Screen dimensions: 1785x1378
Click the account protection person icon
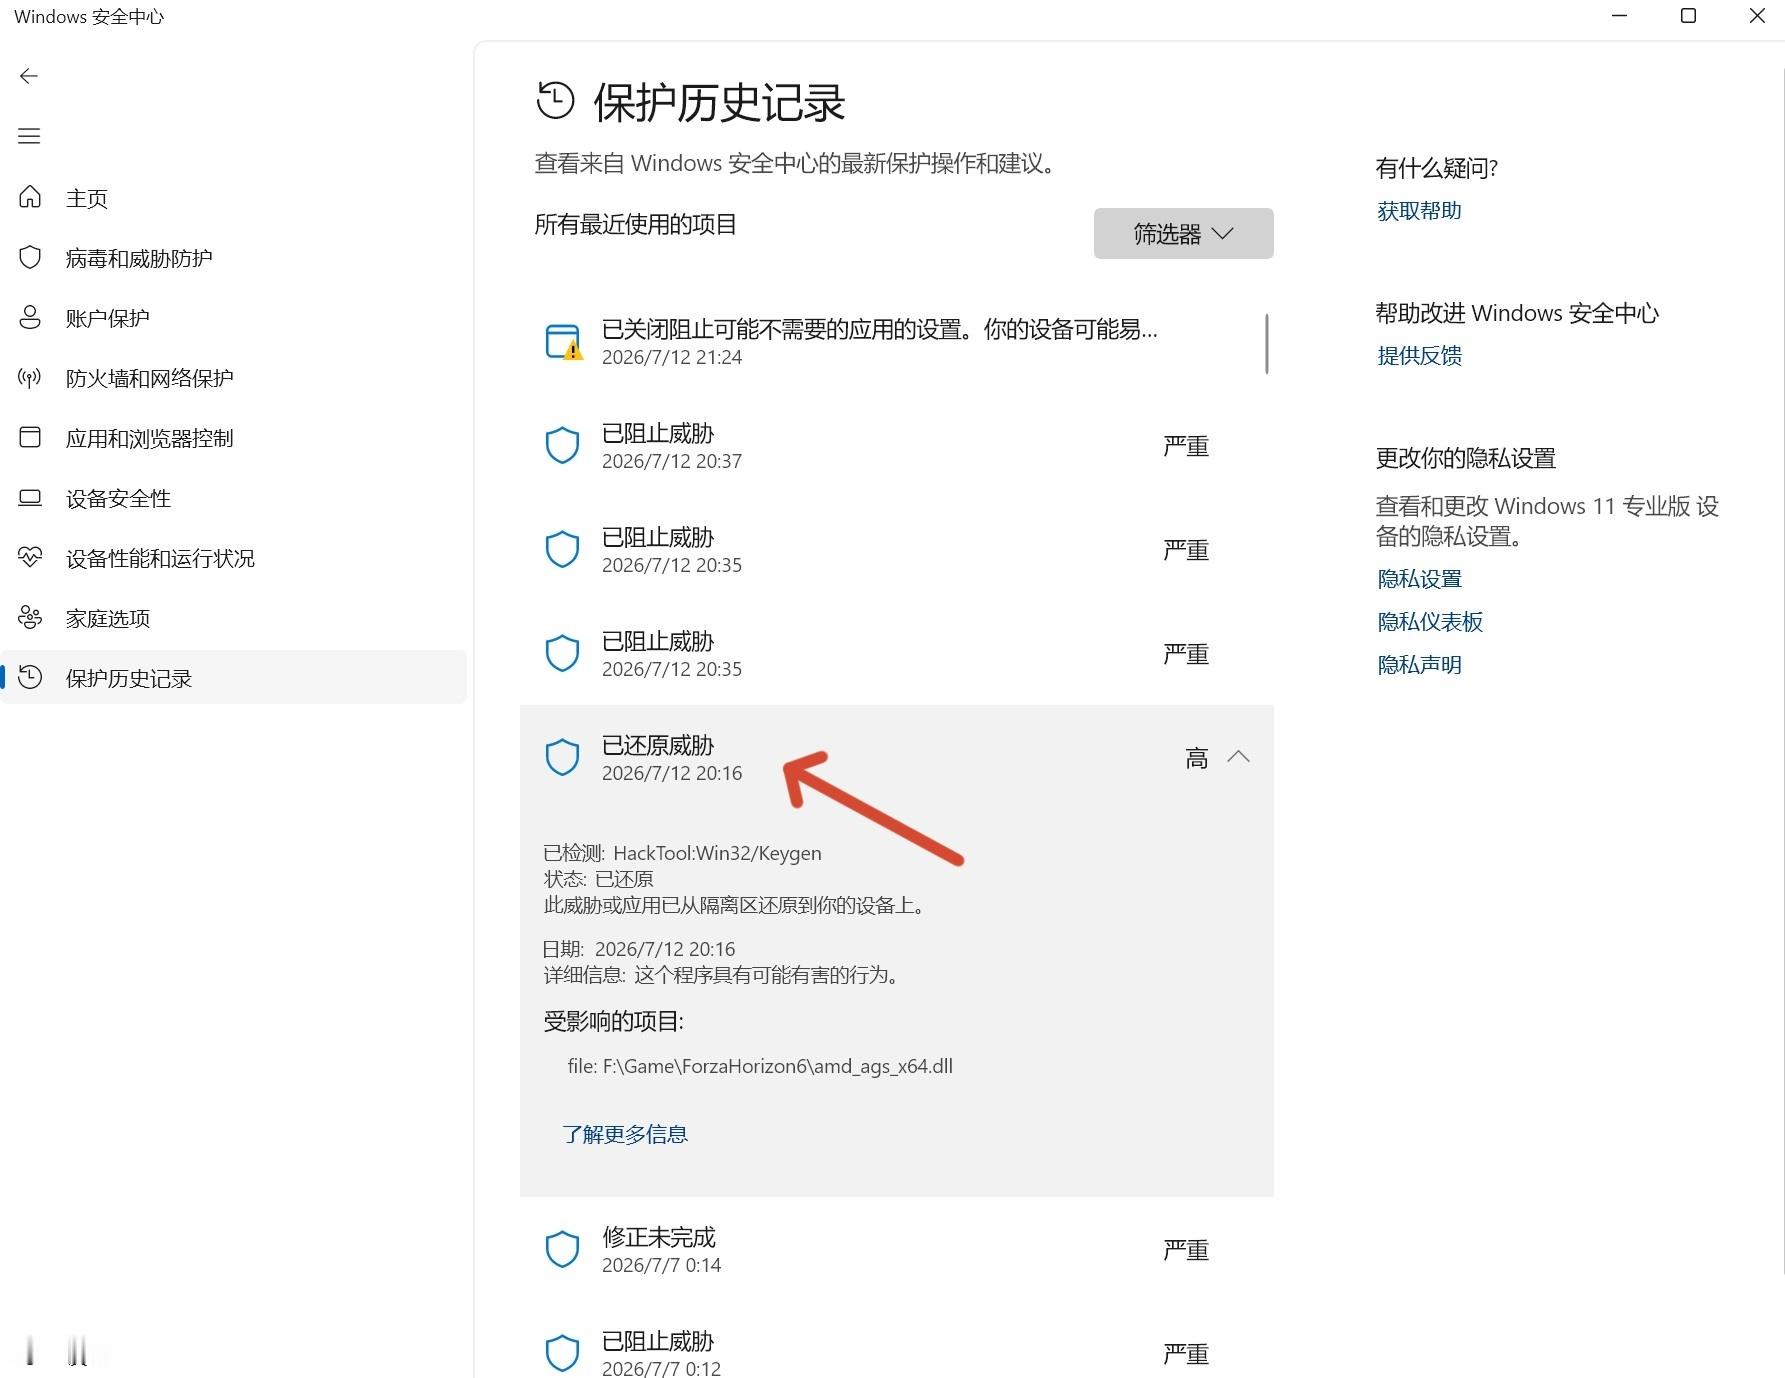30,317
